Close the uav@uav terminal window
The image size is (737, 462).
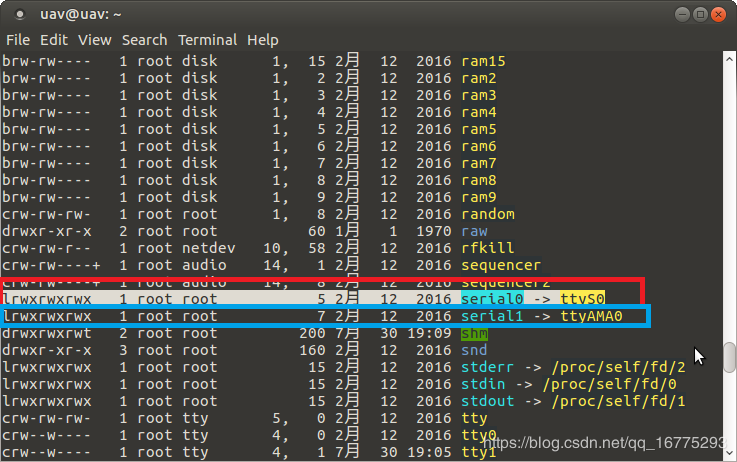click(718, 15)
